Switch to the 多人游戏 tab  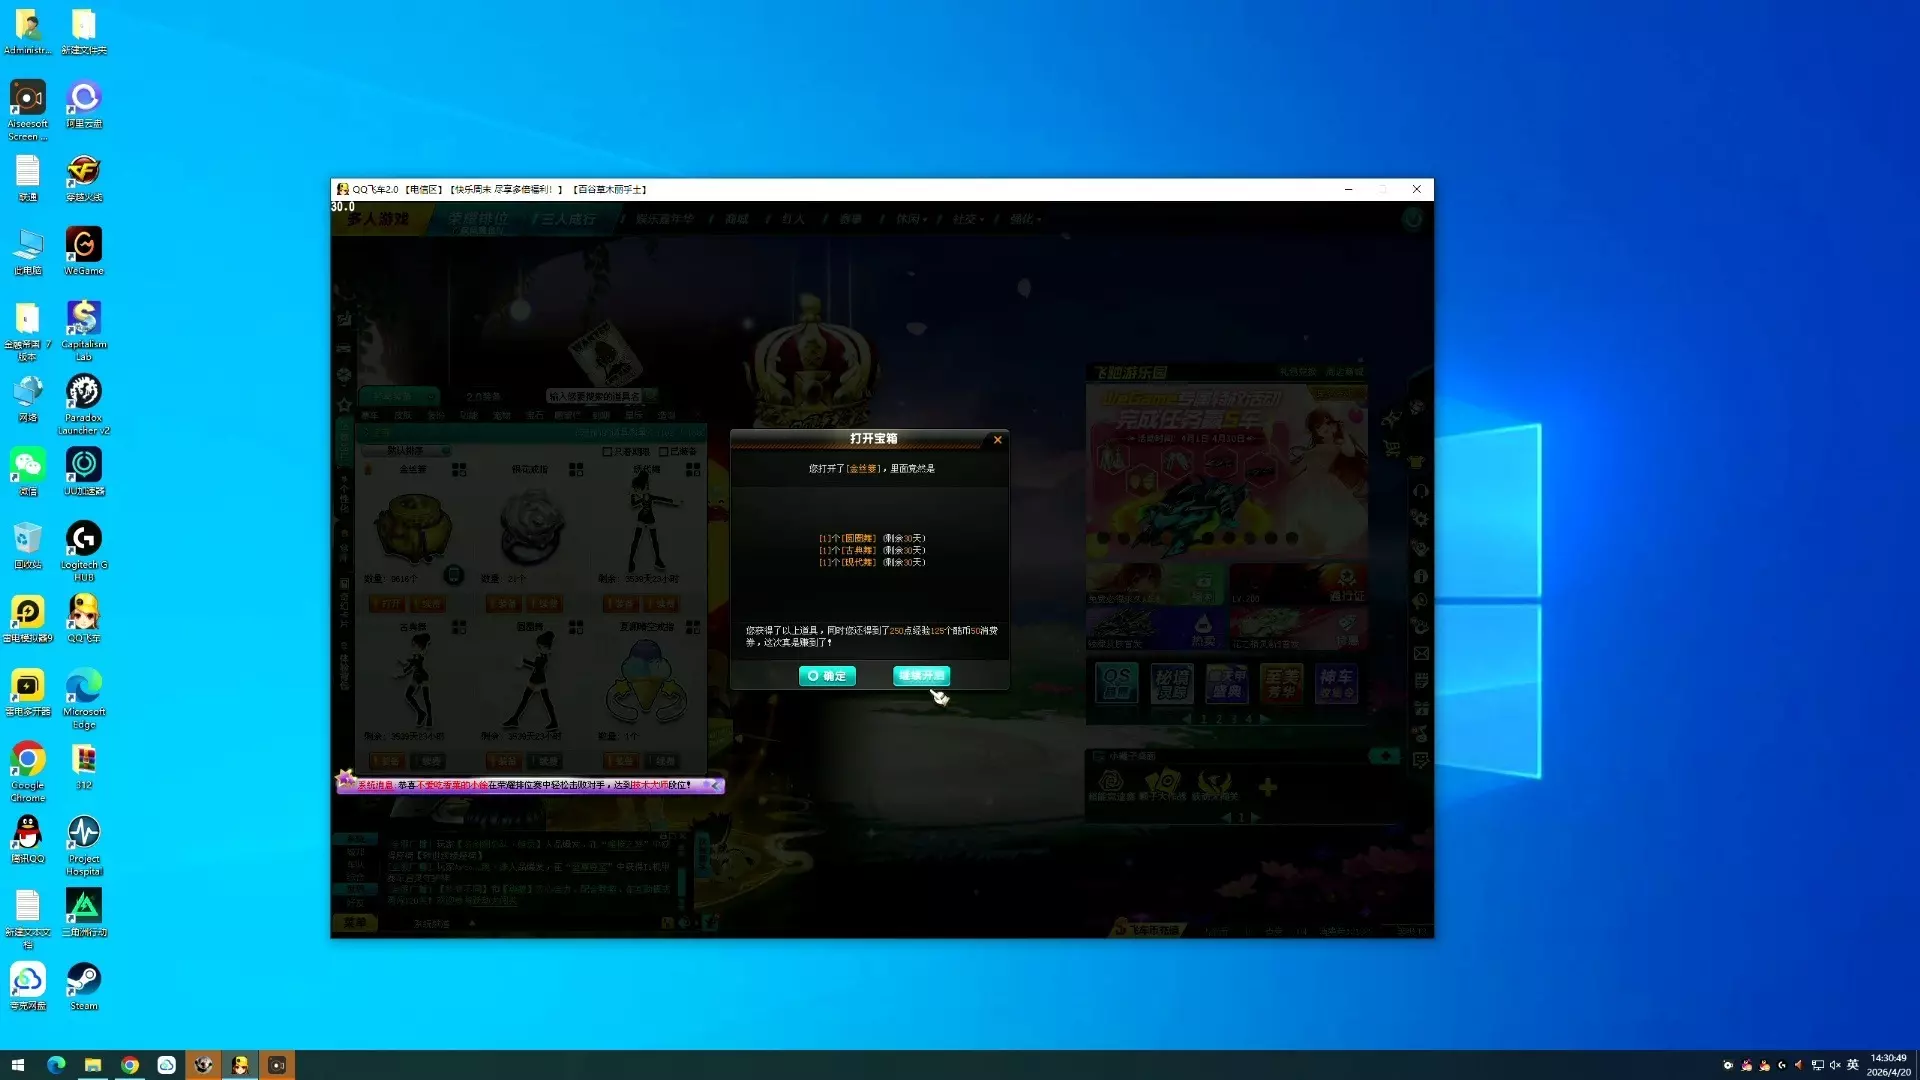click(x=378, y=219)
